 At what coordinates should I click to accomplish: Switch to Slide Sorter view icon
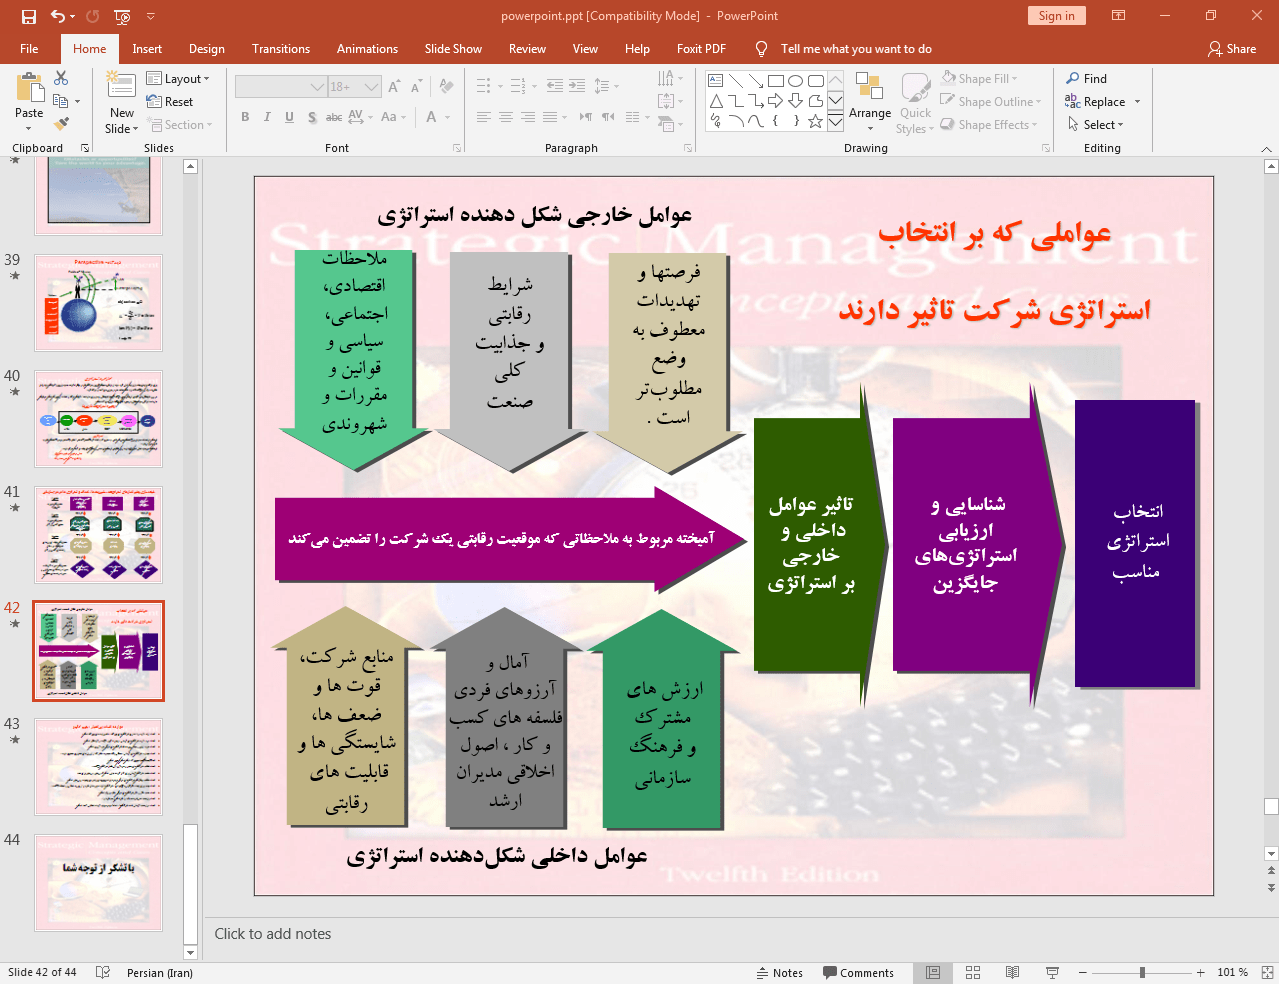coord(973,973)
